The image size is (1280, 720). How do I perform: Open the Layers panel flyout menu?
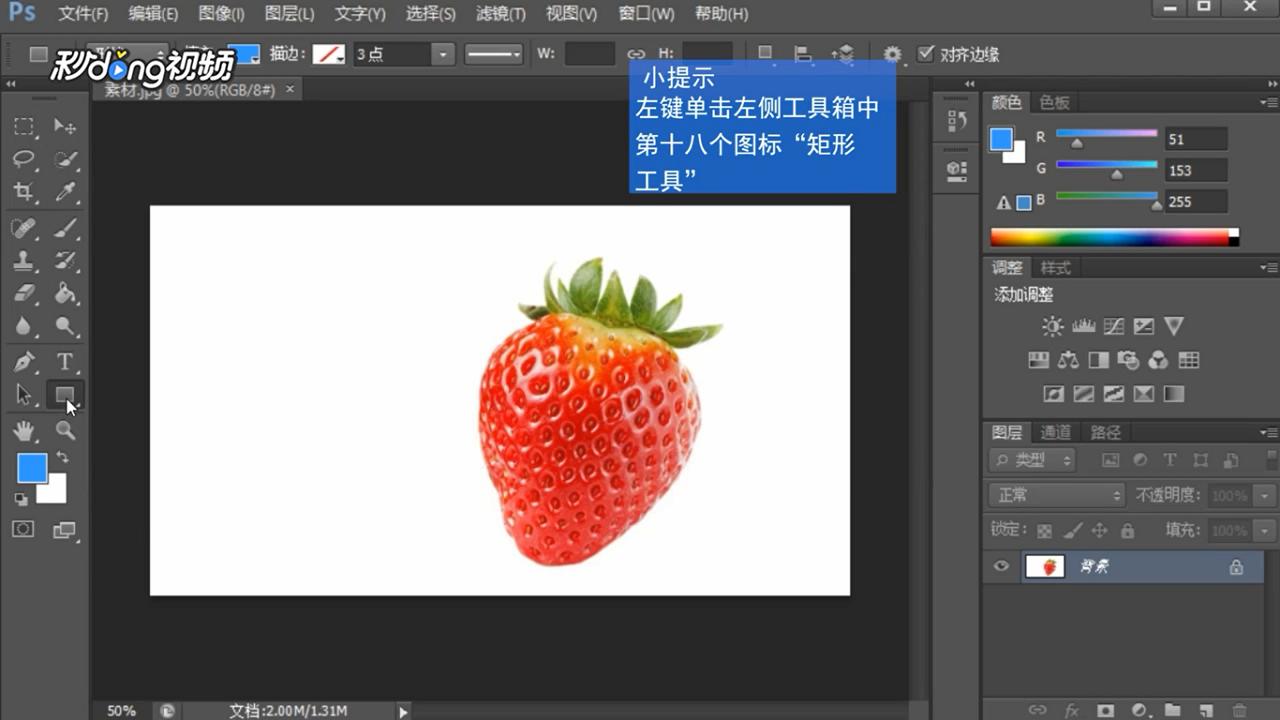(x=1268, y=432)
